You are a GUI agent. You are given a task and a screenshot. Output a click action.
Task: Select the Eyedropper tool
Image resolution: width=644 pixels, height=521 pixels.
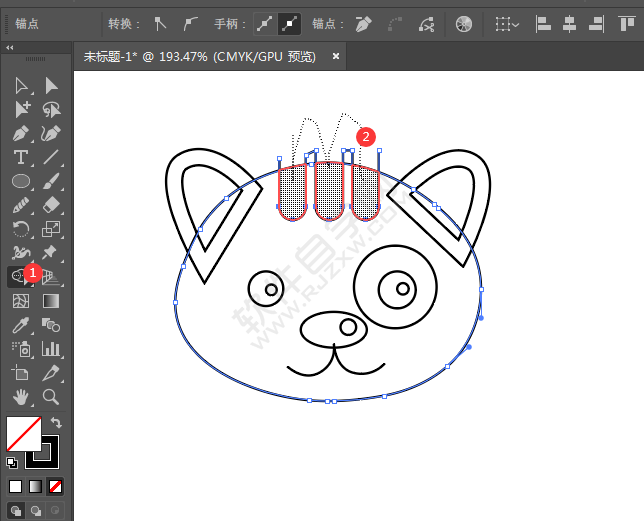point(21,325)
